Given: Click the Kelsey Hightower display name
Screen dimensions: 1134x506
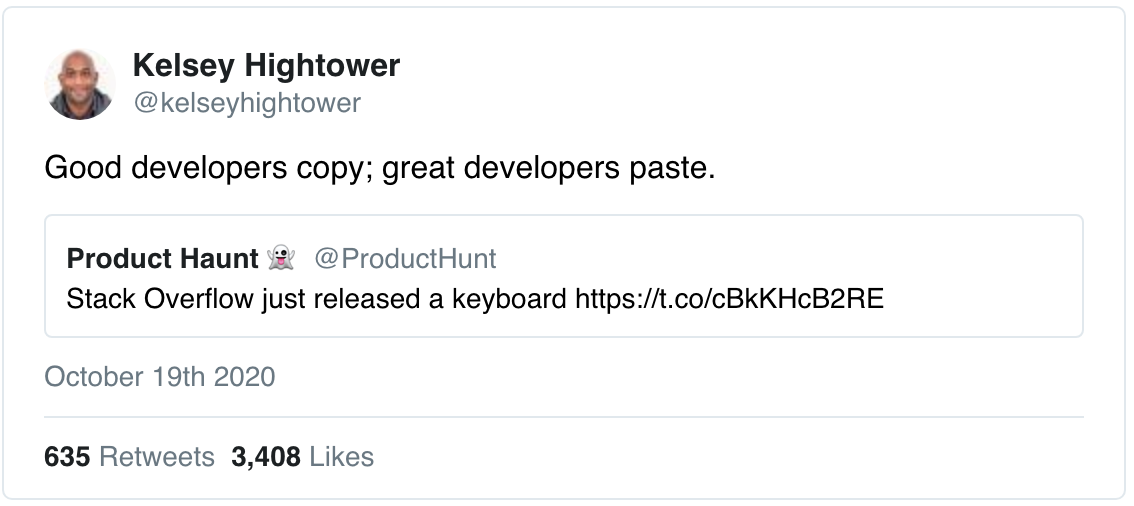Looking at the screenshot, I should point(266,66).
